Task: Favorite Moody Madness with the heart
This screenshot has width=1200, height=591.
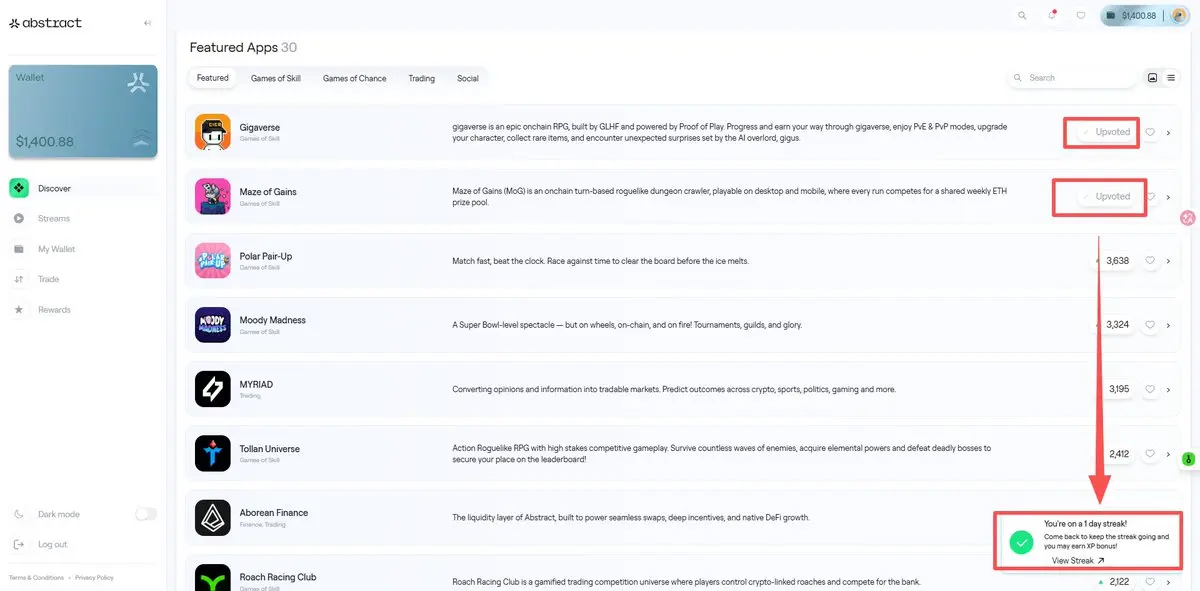Action: [1150, 325]
